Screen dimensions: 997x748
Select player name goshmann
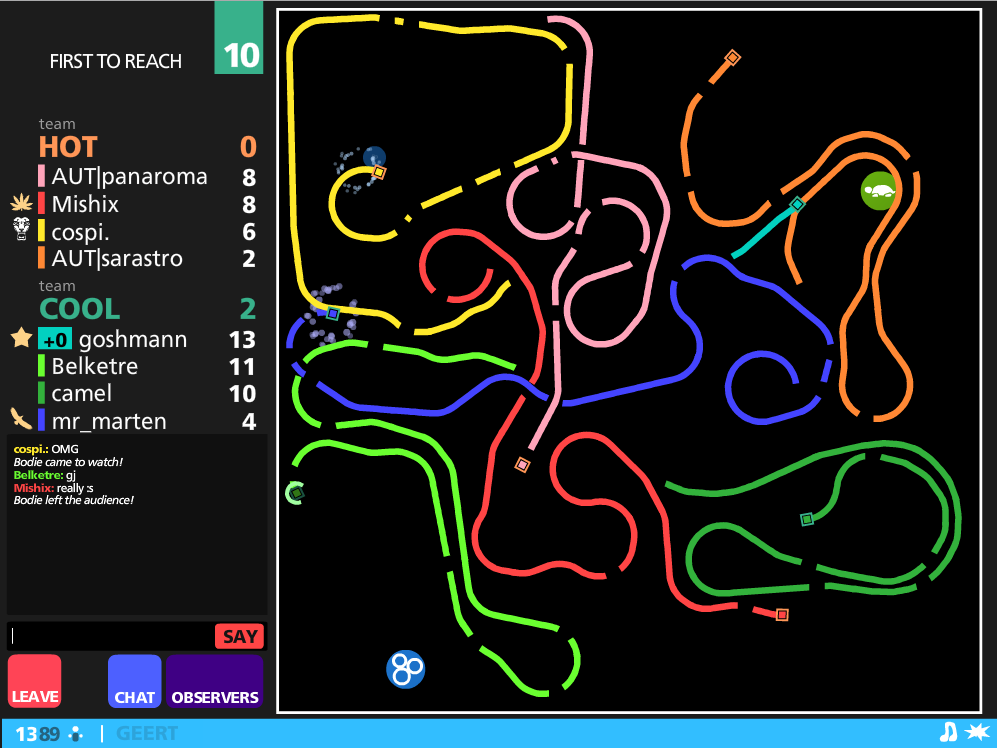133,340
